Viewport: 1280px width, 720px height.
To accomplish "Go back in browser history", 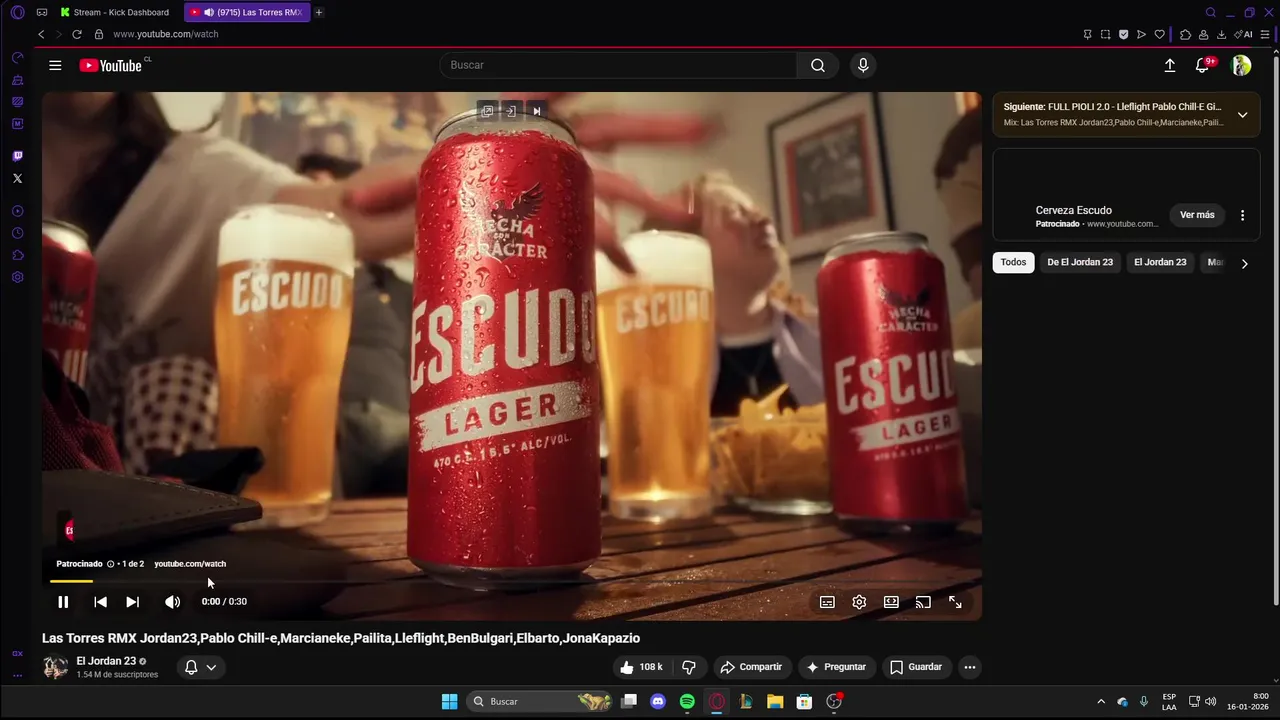I will (41, 34).
